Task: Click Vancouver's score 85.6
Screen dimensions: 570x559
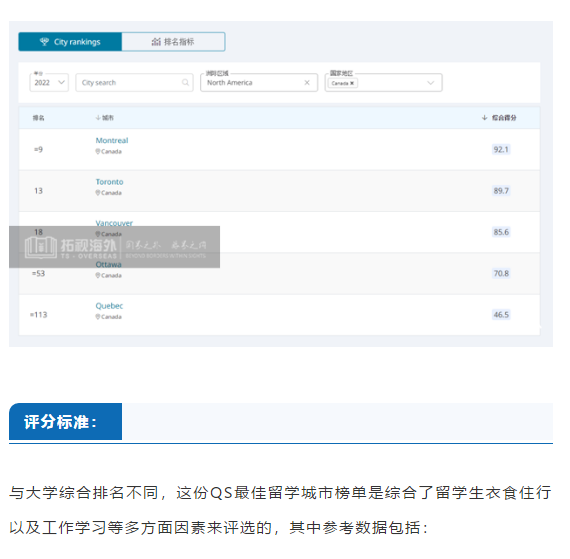Action: click(x=501, y=232)
